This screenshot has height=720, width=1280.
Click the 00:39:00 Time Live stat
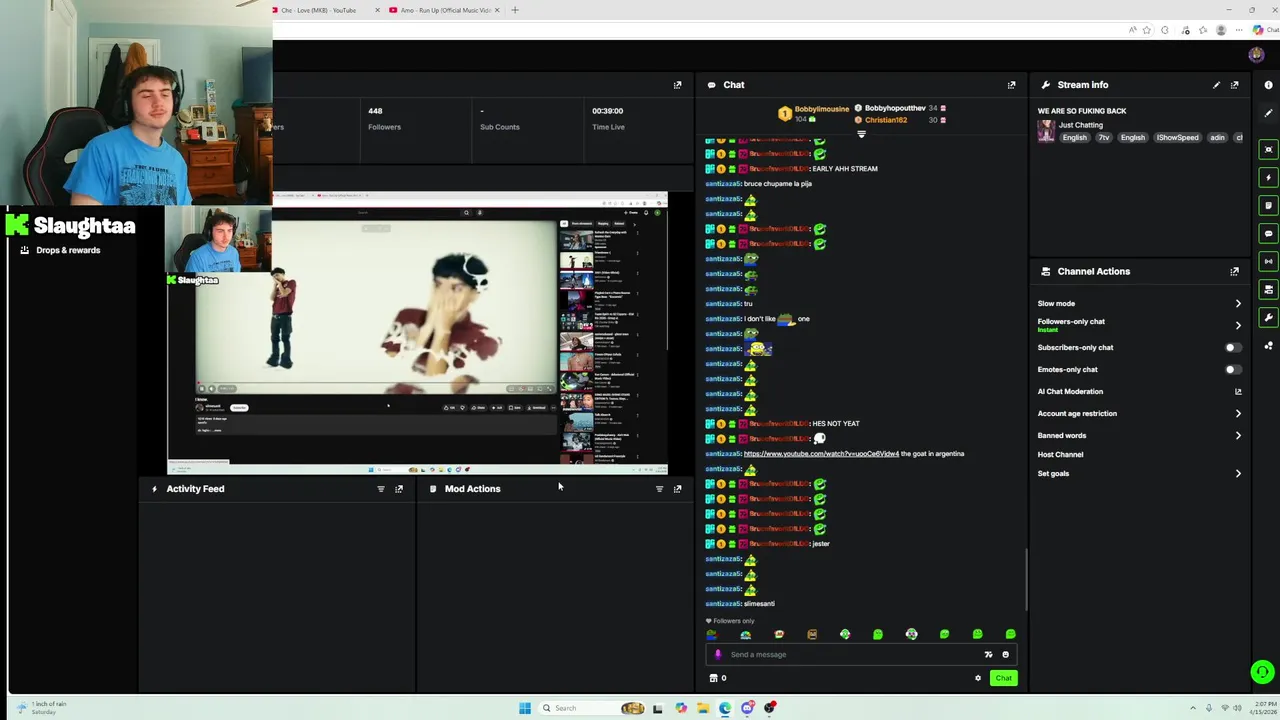(x=607, y=119)
